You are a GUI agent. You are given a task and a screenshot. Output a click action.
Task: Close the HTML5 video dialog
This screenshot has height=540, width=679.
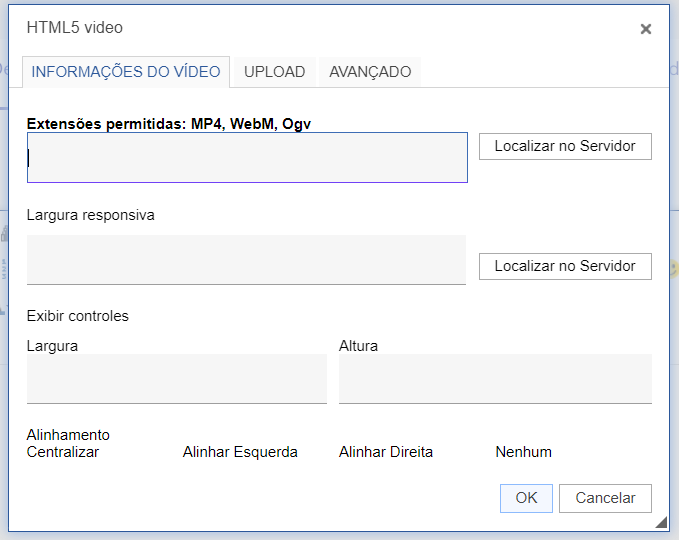[x=646, y=29]
